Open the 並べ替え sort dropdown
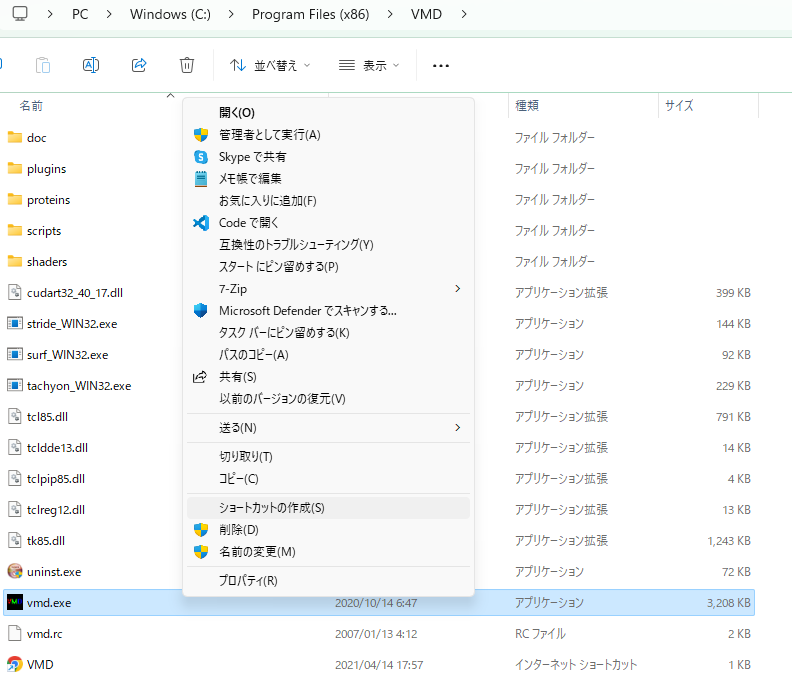 click(x=270, y=65)
